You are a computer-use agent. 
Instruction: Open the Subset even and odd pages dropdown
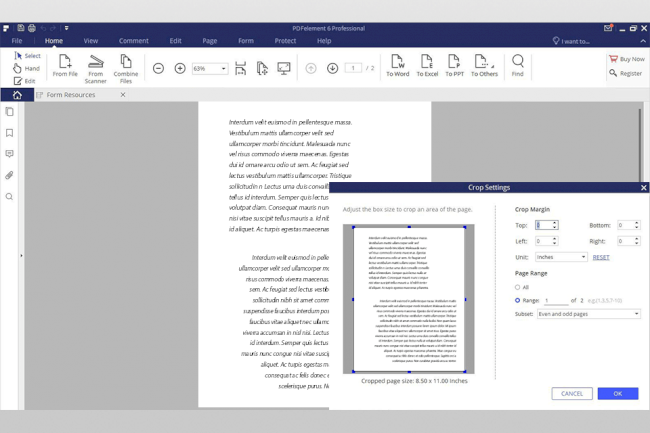pyautogui.click(x=589, y=314)
